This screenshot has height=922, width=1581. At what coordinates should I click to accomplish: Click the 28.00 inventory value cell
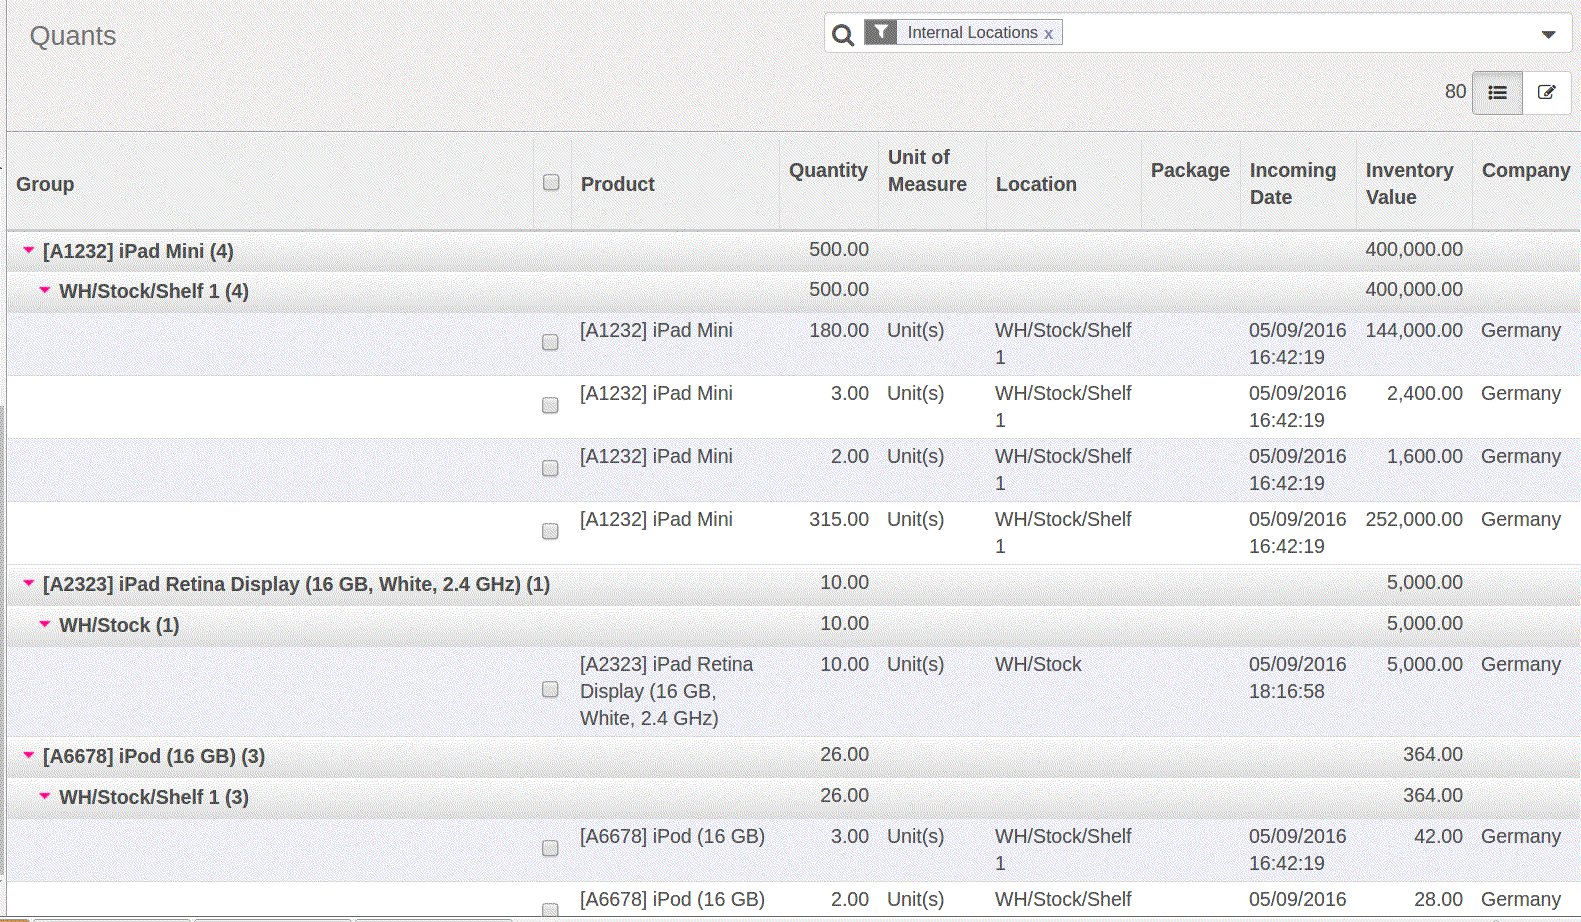[1438, 899]
